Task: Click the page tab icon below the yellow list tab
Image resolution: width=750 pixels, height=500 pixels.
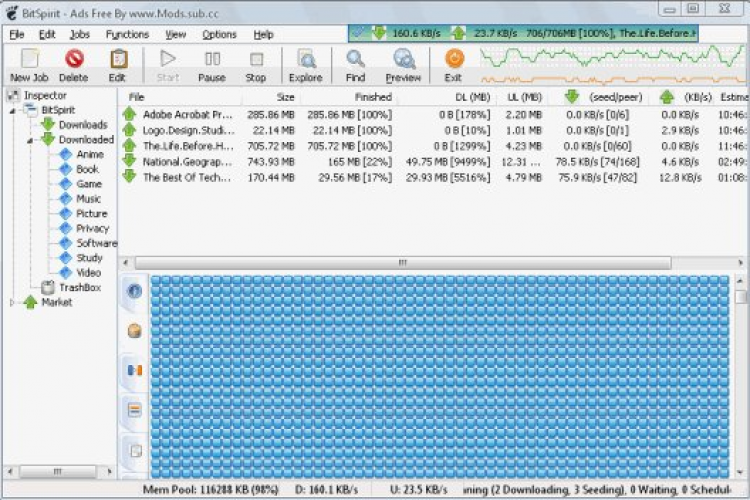Action: pyautogui.click(x=136, y=450)
